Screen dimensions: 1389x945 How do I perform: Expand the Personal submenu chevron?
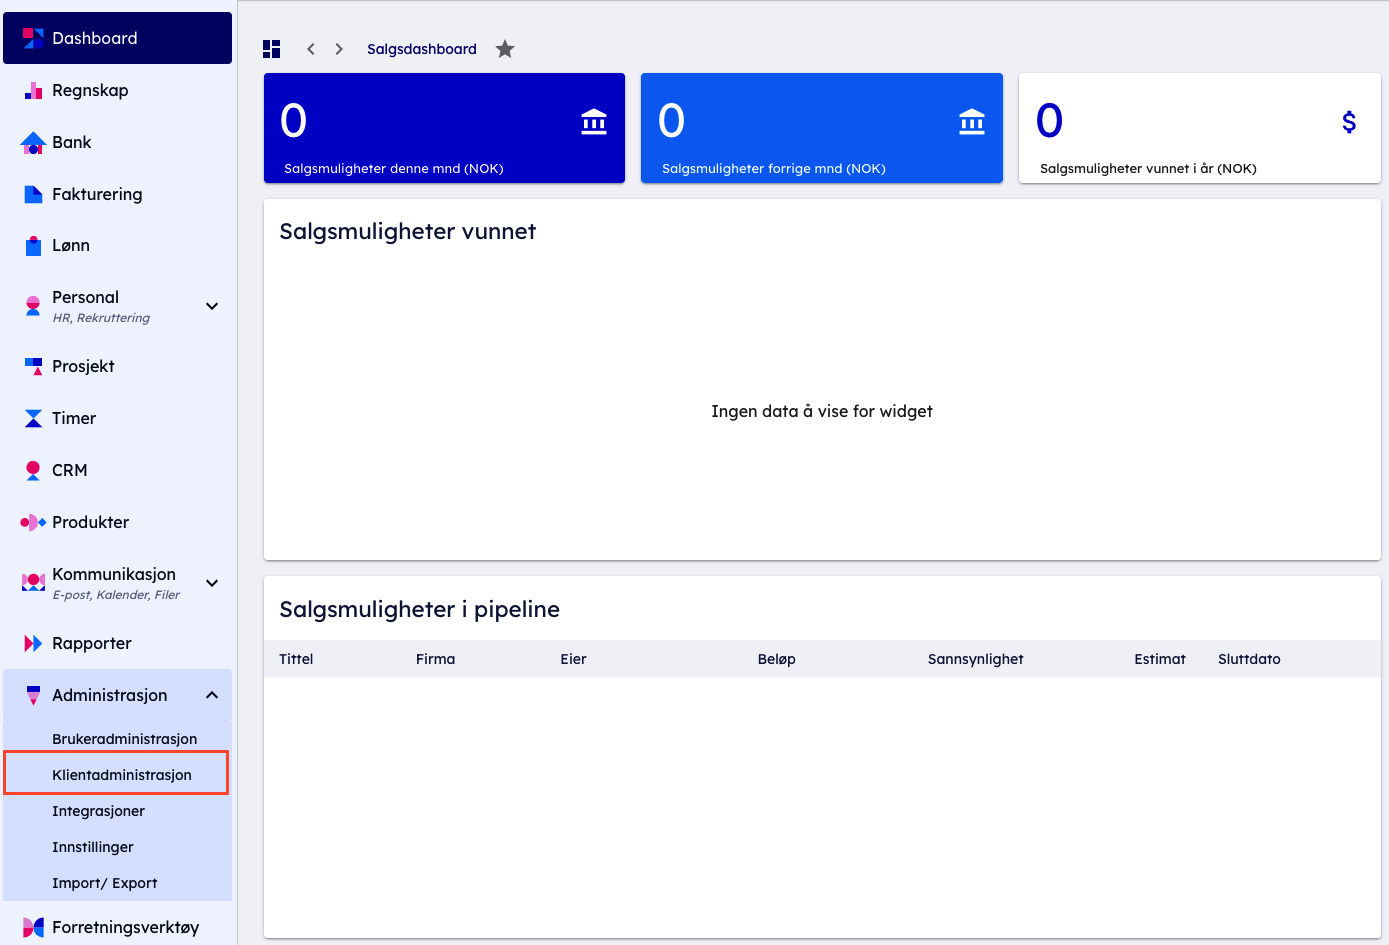pyautogui.click(x=212, y=306)
